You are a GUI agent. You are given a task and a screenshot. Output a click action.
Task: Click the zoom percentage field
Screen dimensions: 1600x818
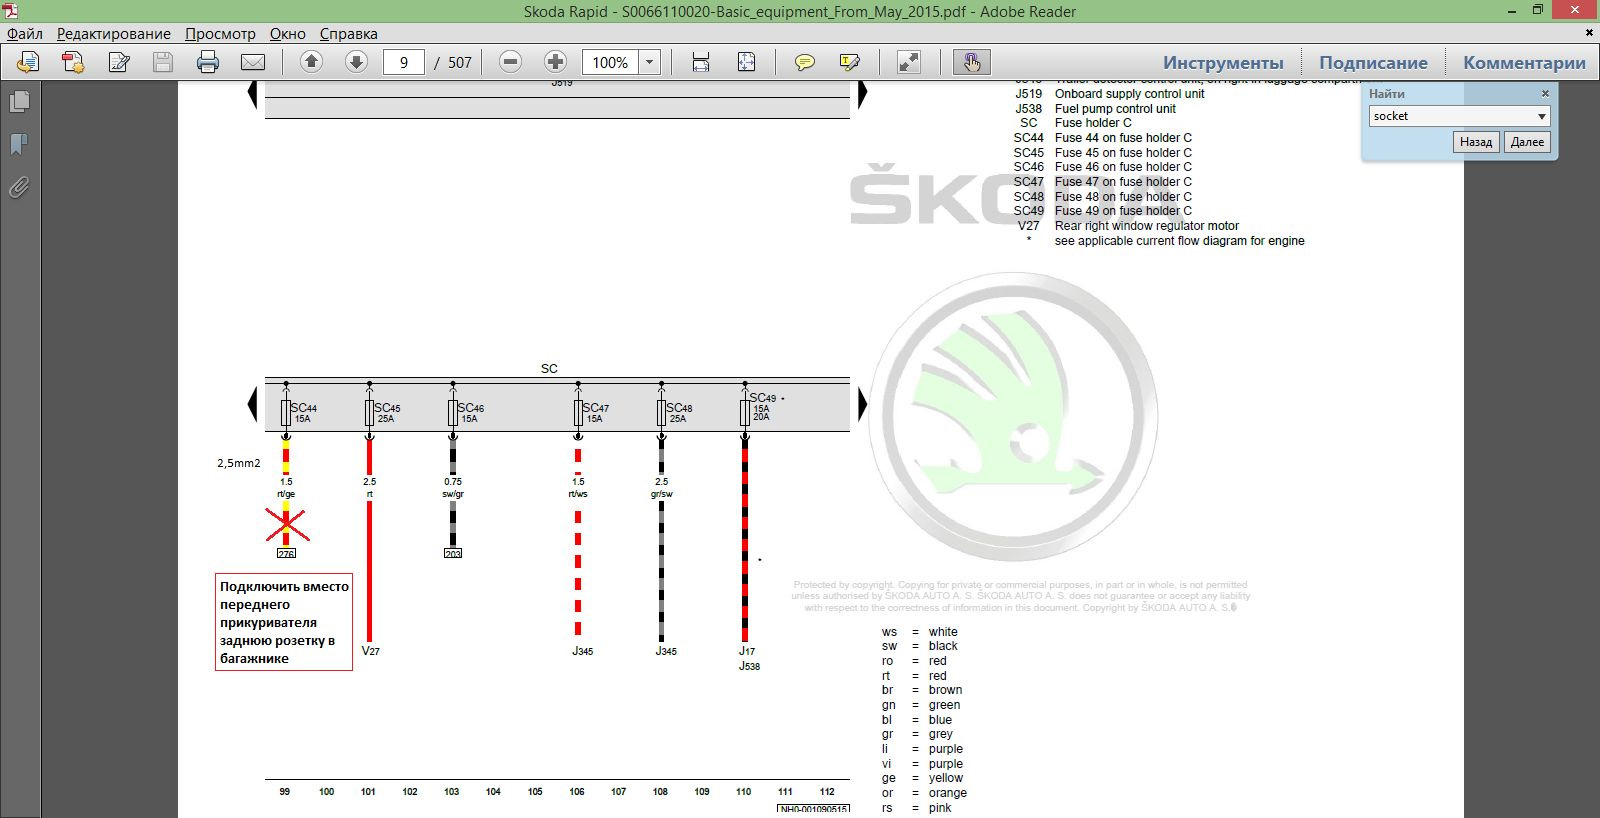(x=610, y=62)
